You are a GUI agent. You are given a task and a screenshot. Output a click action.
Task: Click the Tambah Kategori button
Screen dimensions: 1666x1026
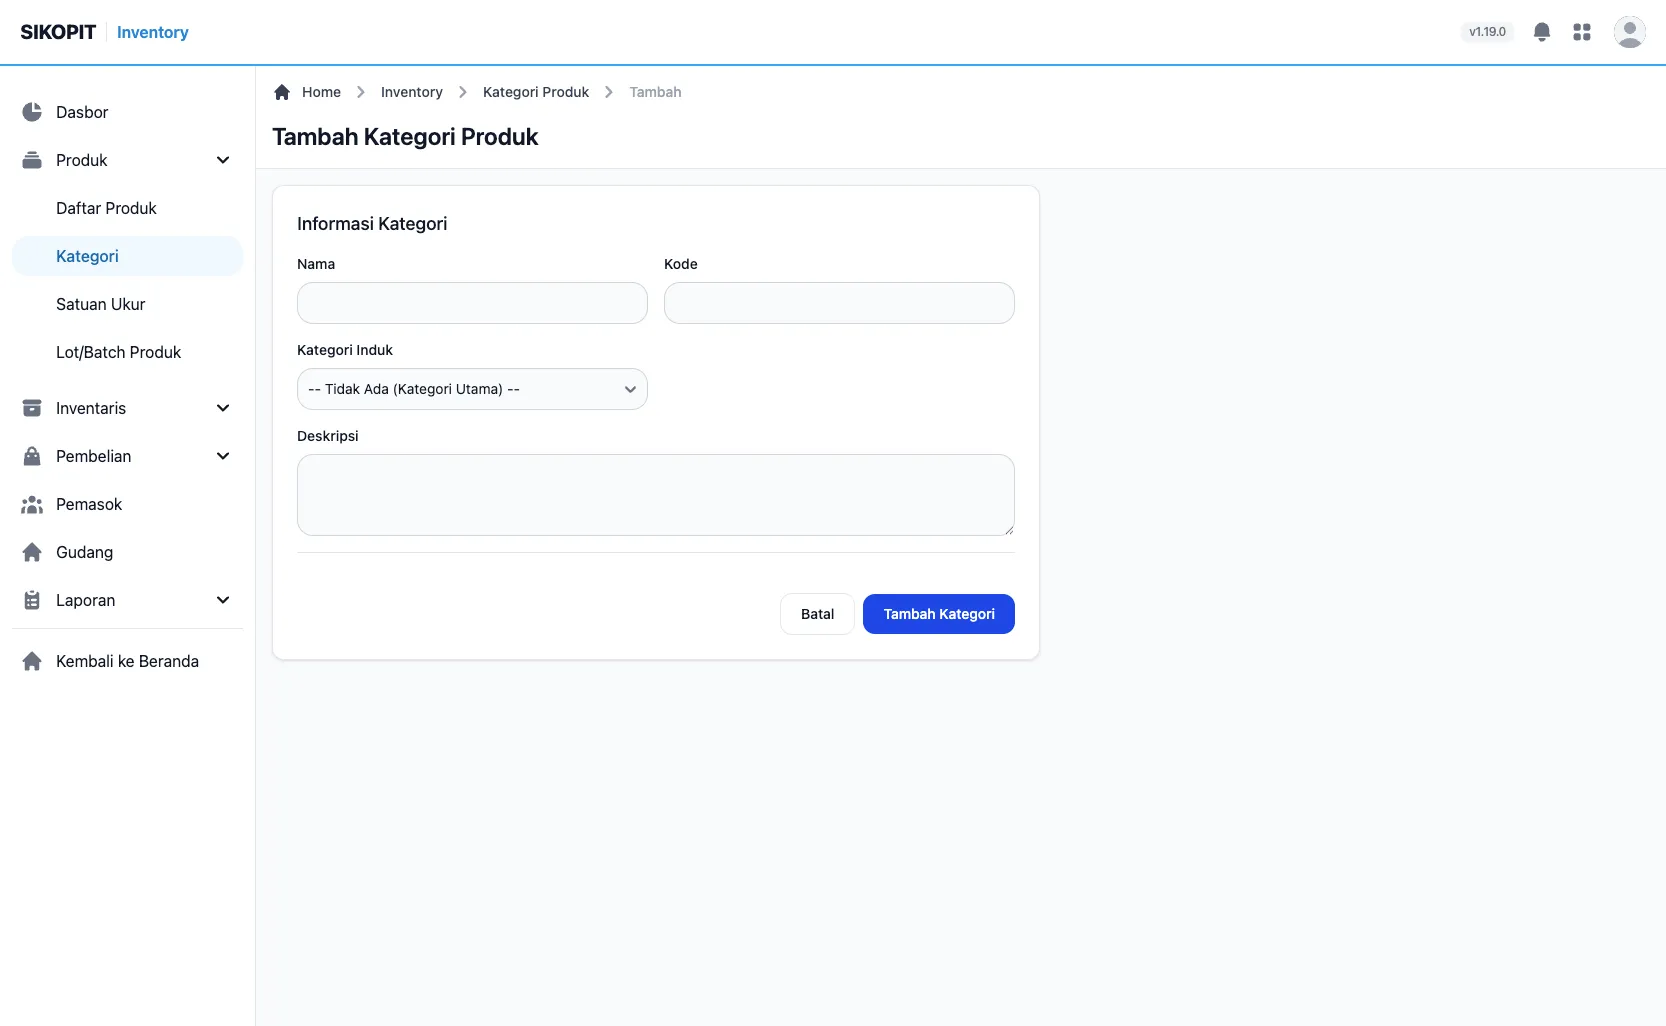(939, 614)
